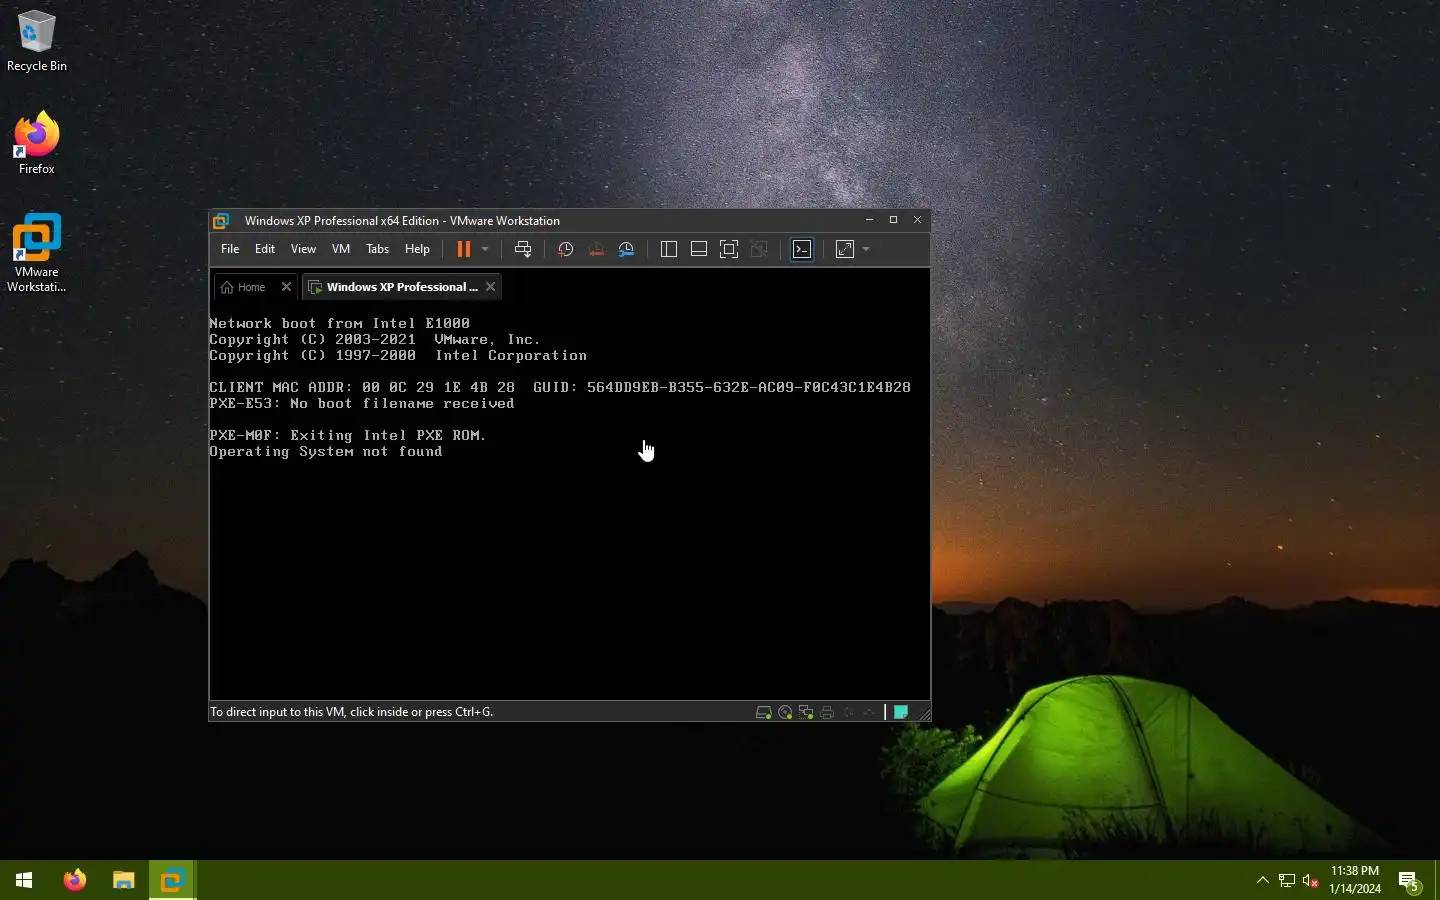Enter full screen mode

tap(729, 249)
